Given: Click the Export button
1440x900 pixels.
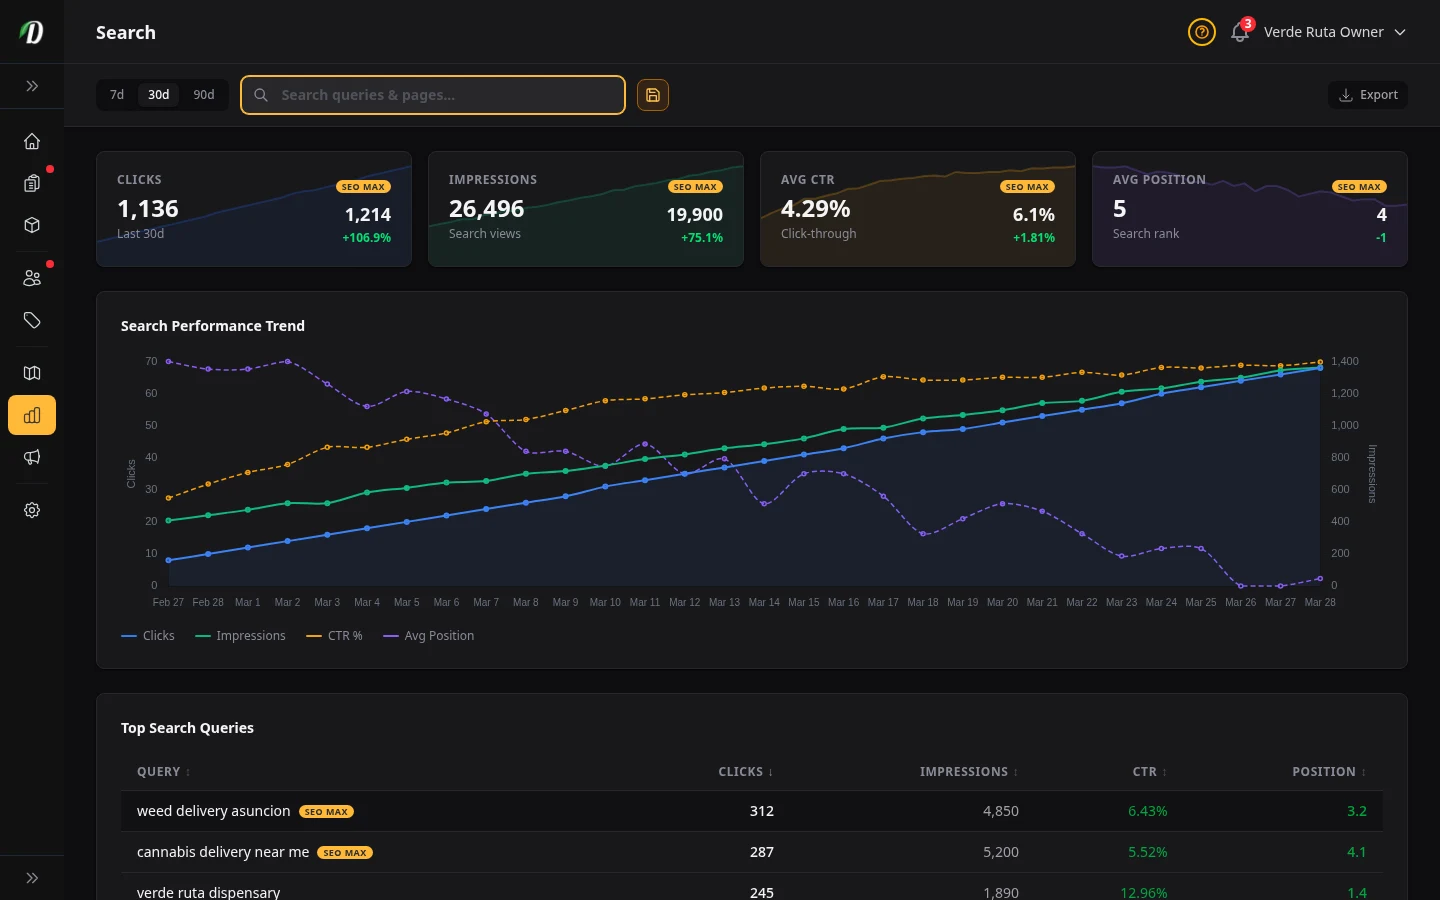Looking at the screenshot, I should pyautogui.click(x=1368, y=95).
